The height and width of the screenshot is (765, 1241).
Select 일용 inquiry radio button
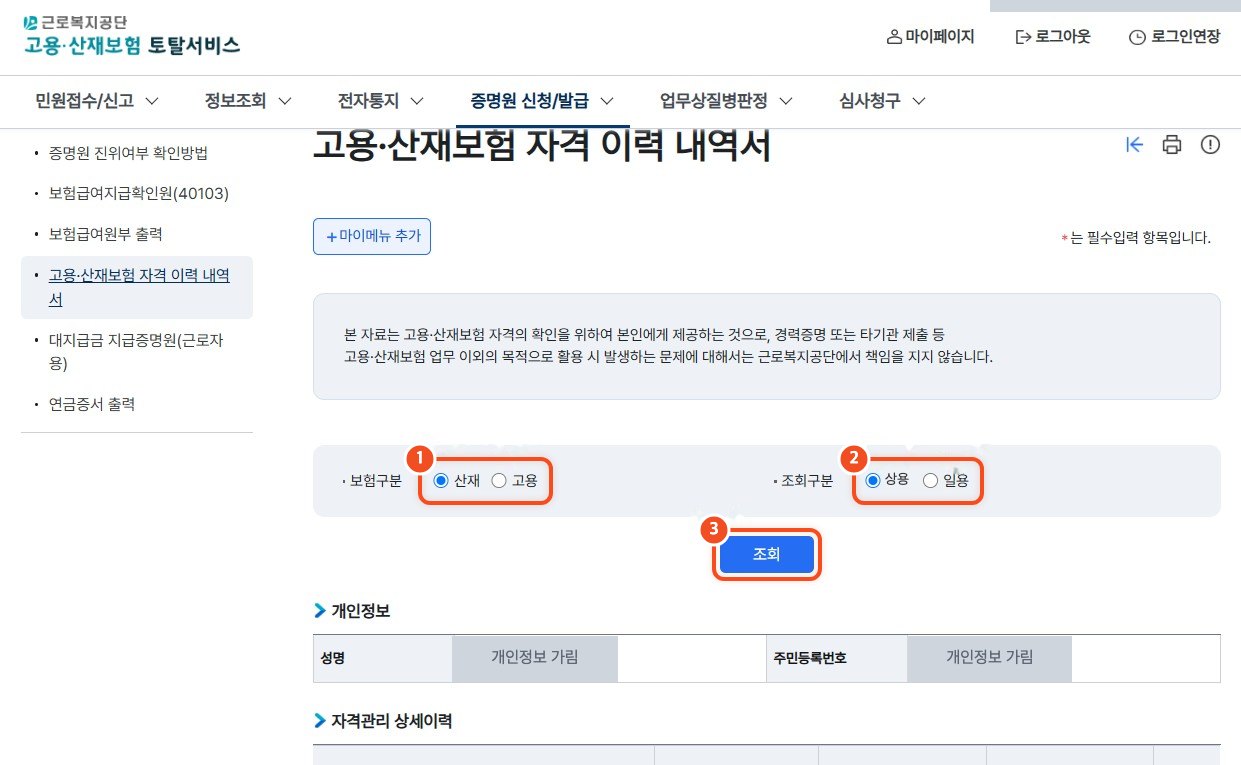930,481
